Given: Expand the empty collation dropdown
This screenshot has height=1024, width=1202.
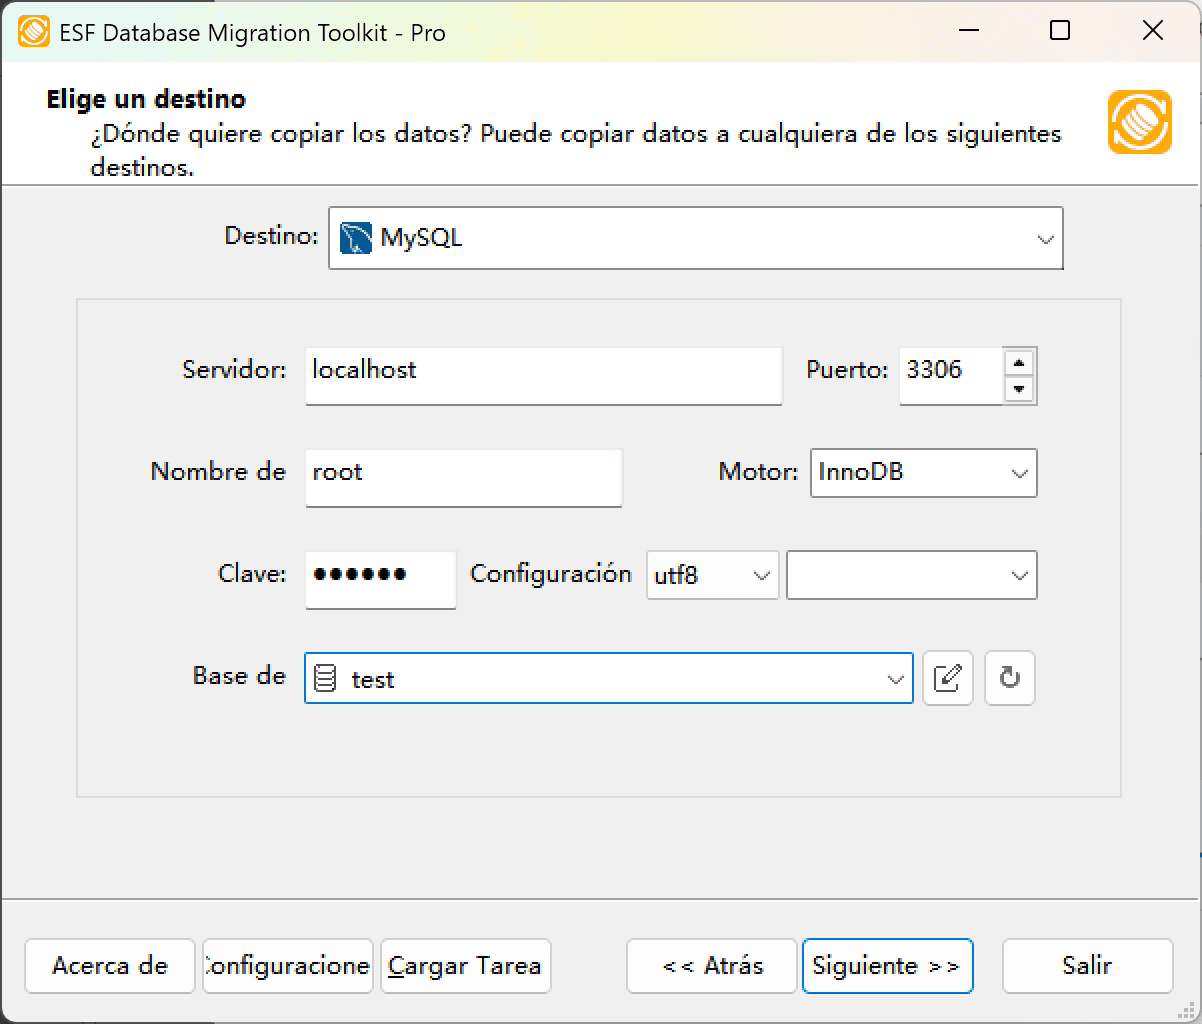Looking at the screenshot, I should (x=1018, y=575).
